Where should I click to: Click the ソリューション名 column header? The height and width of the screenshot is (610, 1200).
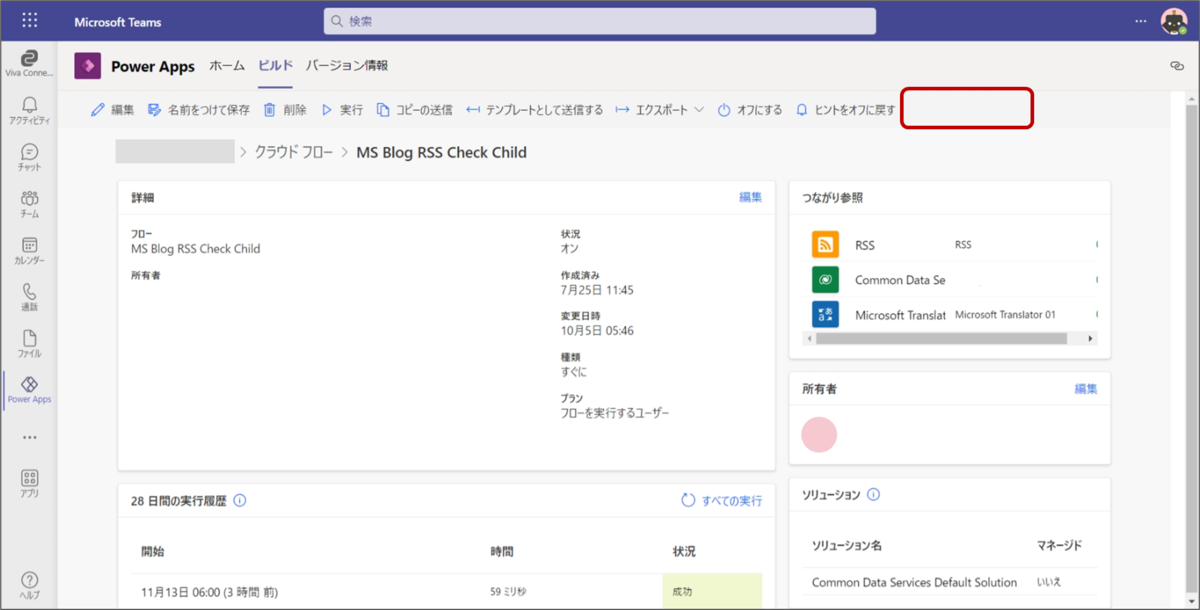846,546
